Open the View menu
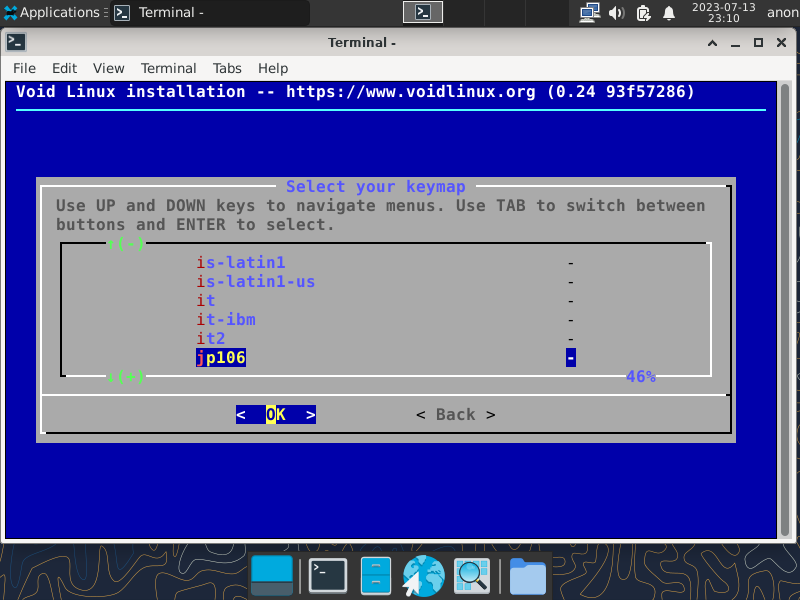Screen dimensions: 800x600 [108, 68]
